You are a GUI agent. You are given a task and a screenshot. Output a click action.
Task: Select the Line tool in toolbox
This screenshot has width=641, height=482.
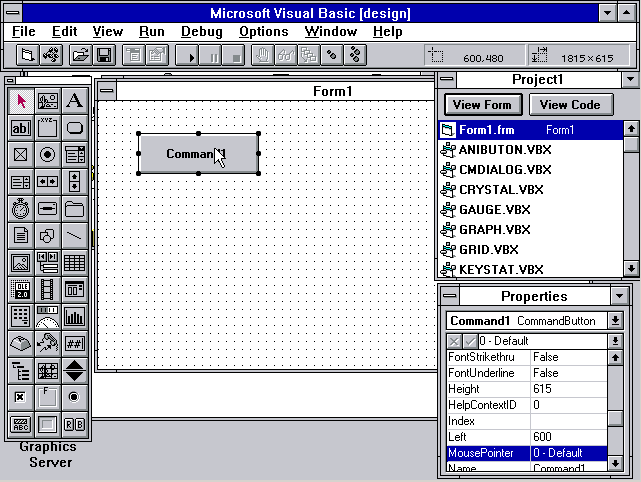click(74, 235)
